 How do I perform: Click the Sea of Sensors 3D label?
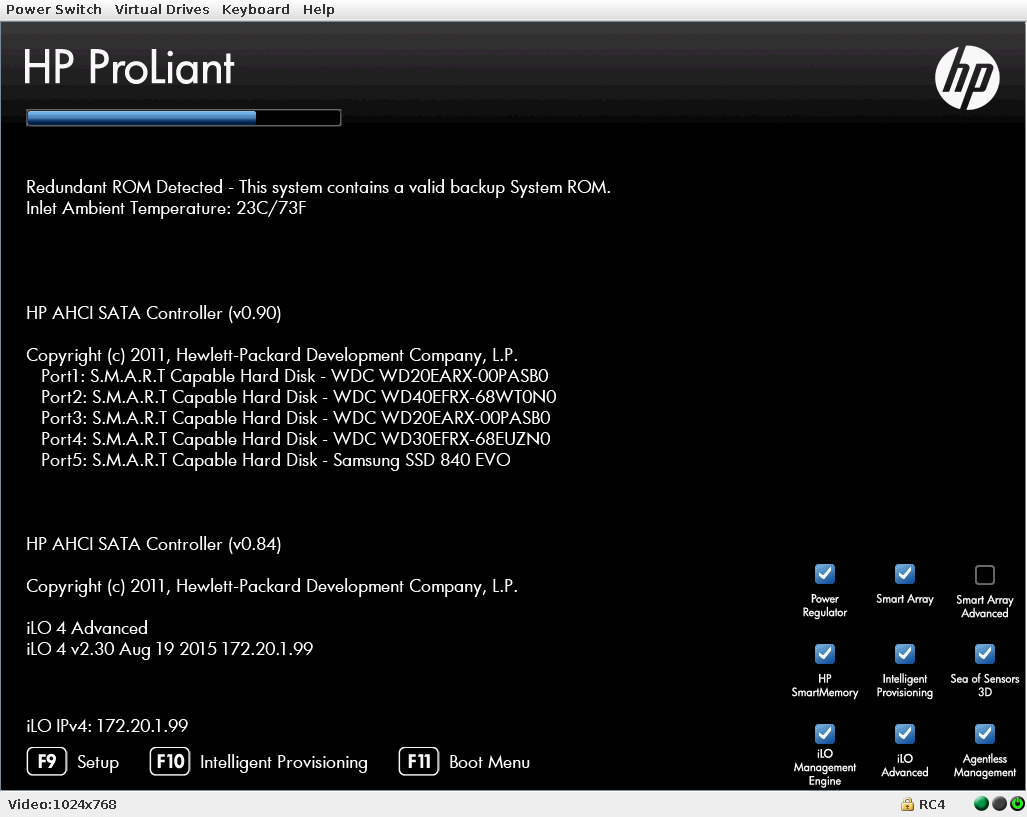click(x=984, y=685)
